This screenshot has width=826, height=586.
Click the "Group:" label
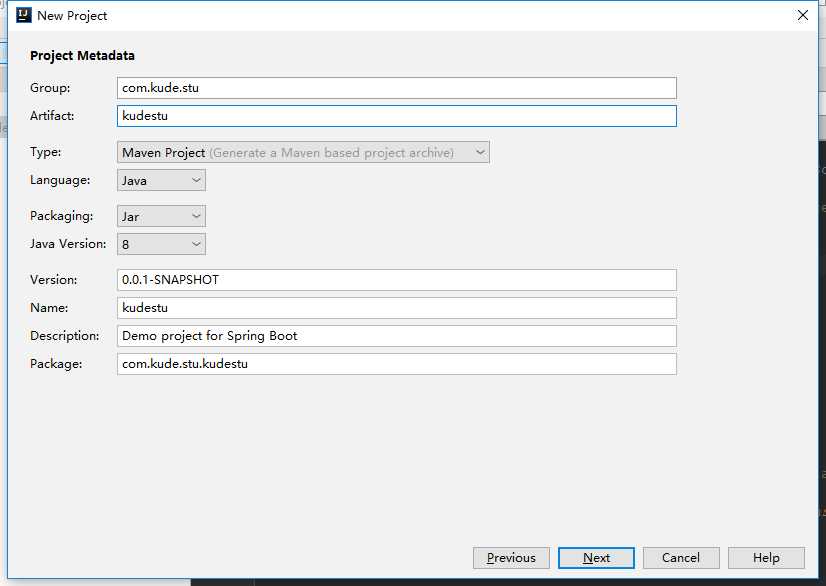[50, 88]
